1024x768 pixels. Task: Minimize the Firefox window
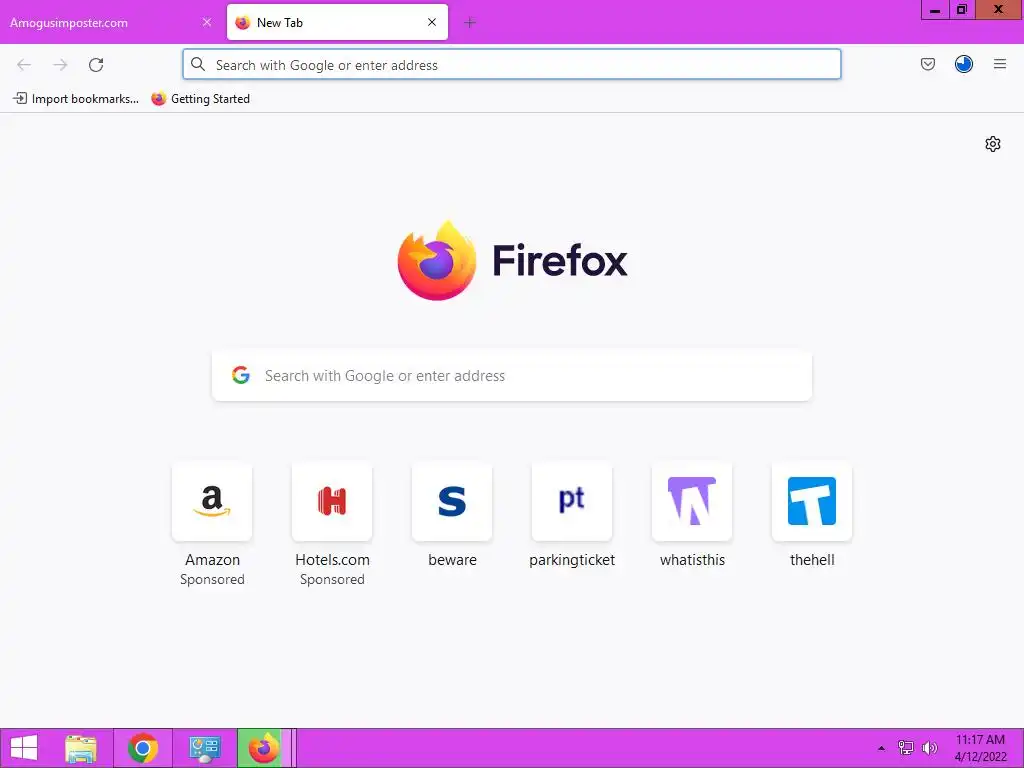point(935,10)
